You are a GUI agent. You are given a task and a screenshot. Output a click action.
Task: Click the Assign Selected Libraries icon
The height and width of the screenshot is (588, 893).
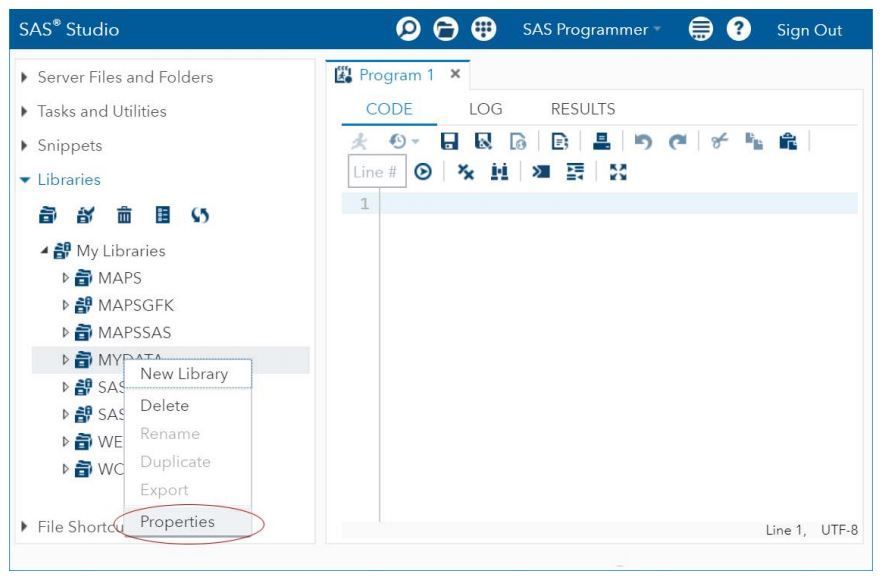85,215
